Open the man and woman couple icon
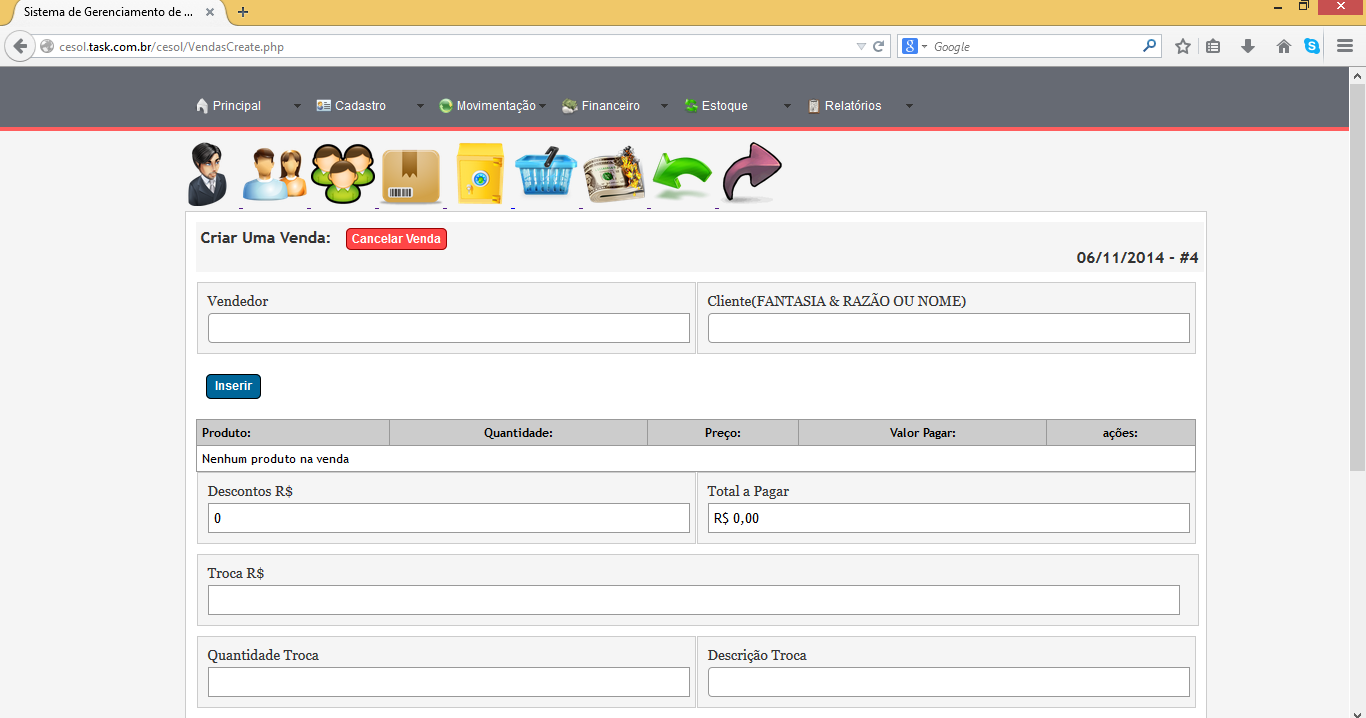This screenshot has width=1366, height=718. click(274, 174)
